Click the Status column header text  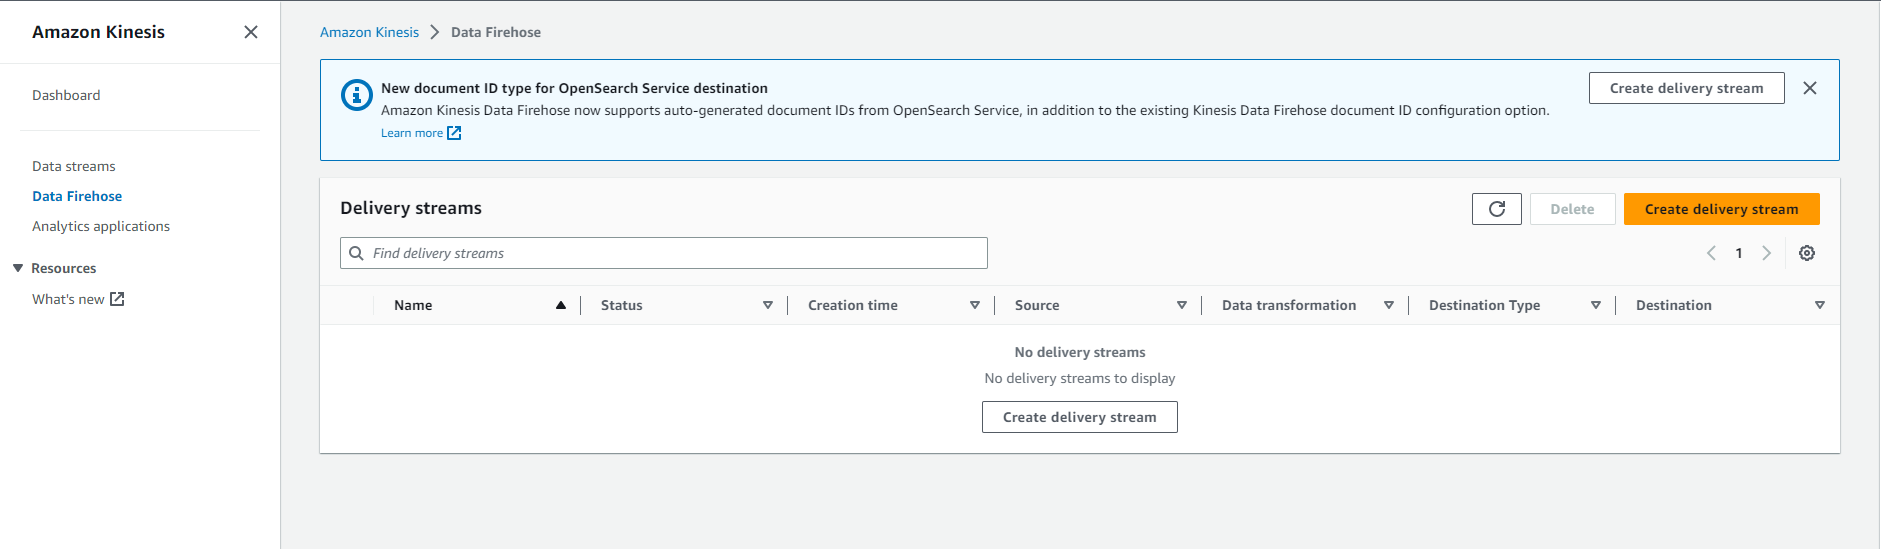coord(622,305)
